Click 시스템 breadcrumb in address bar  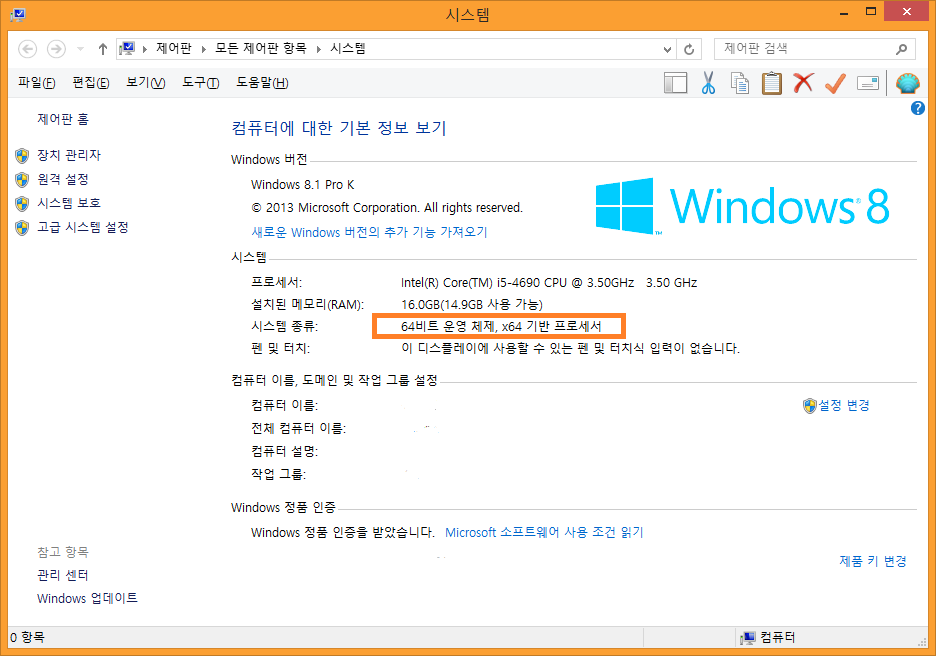347,48
